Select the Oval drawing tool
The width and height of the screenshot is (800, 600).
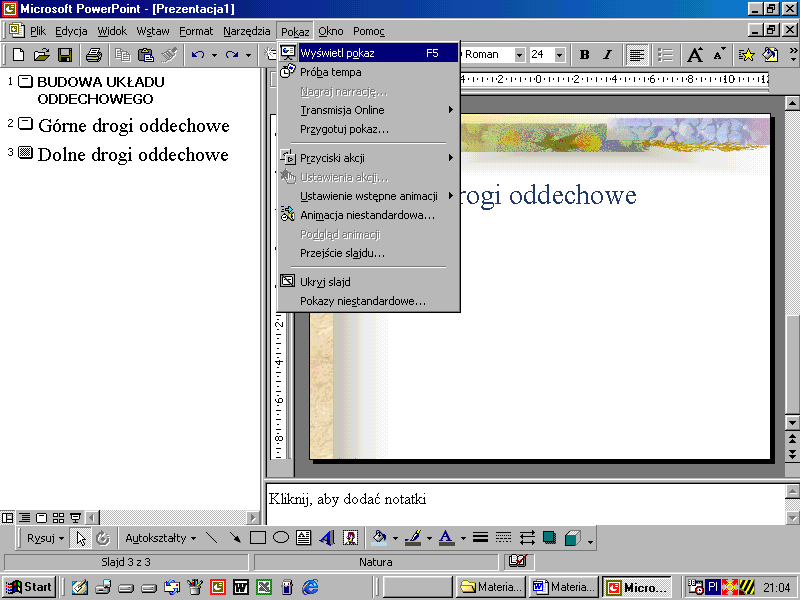(x=281, y=538)
